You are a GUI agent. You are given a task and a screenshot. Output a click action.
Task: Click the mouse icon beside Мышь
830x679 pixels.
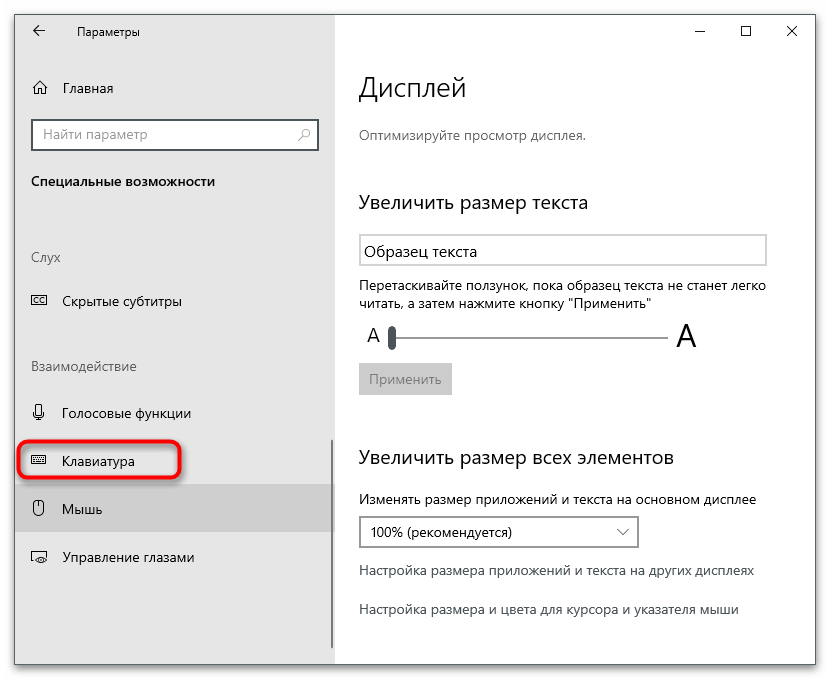click(x=39, y=508)
